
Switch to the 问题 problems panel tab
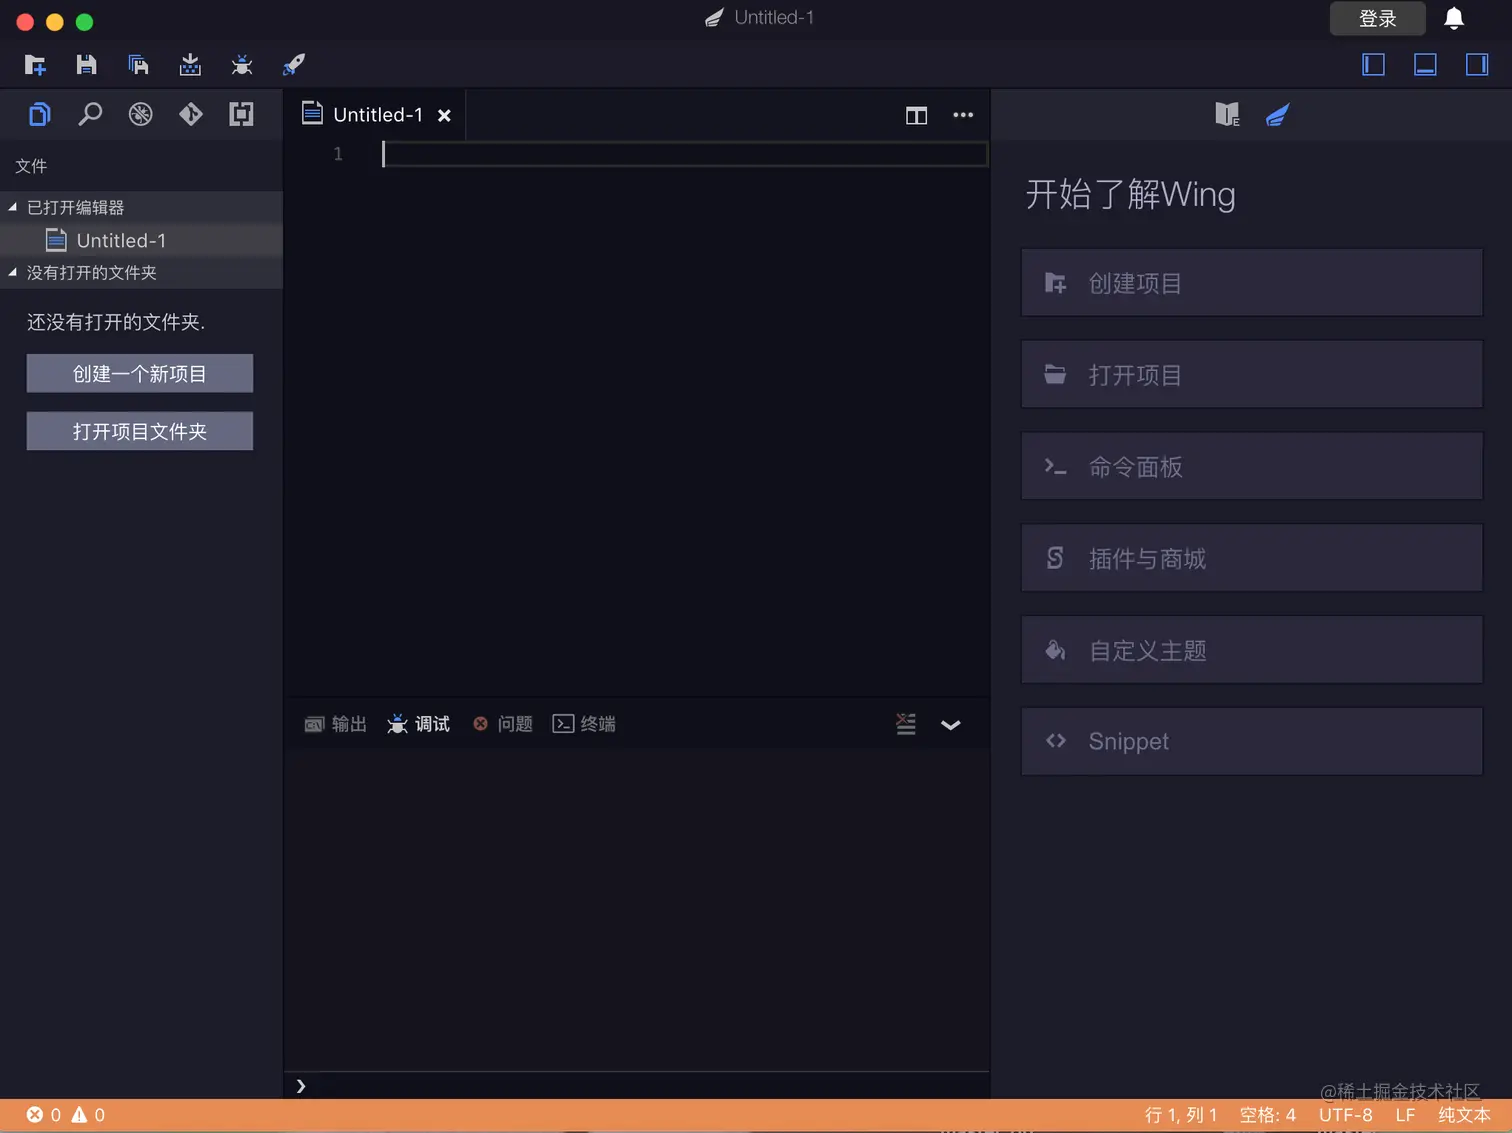pyautogui.click(x=503, y=724)
